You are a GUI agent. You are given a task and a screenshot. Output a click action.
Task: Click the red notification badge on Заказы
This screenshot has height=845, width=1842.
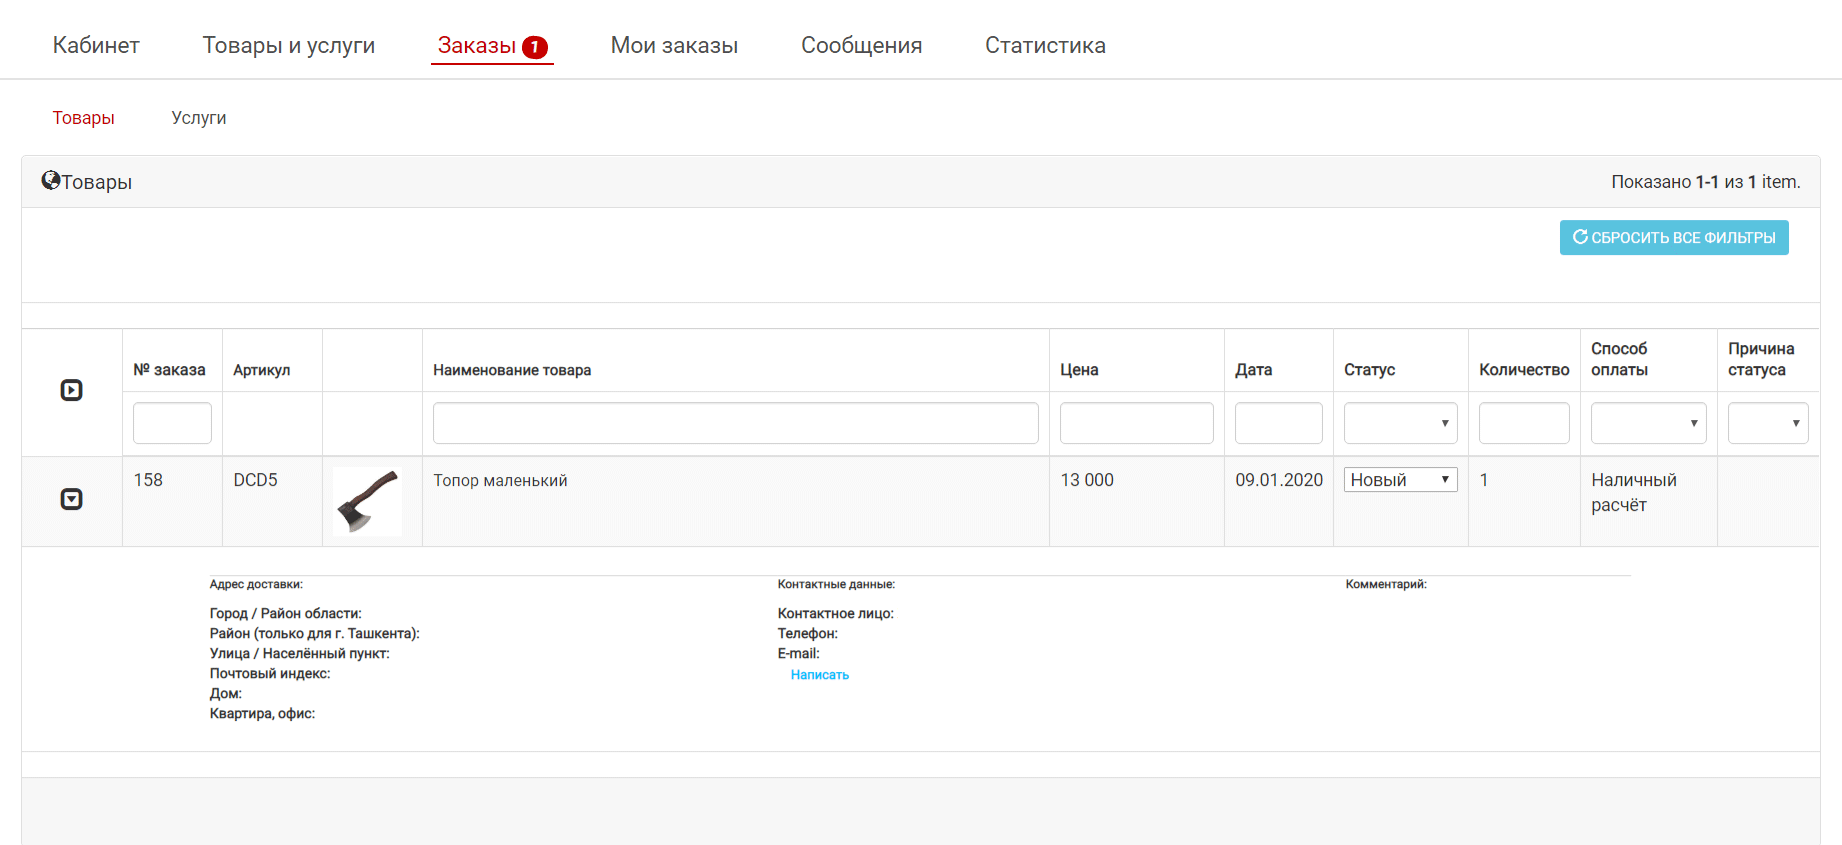[x=535, y=47]
